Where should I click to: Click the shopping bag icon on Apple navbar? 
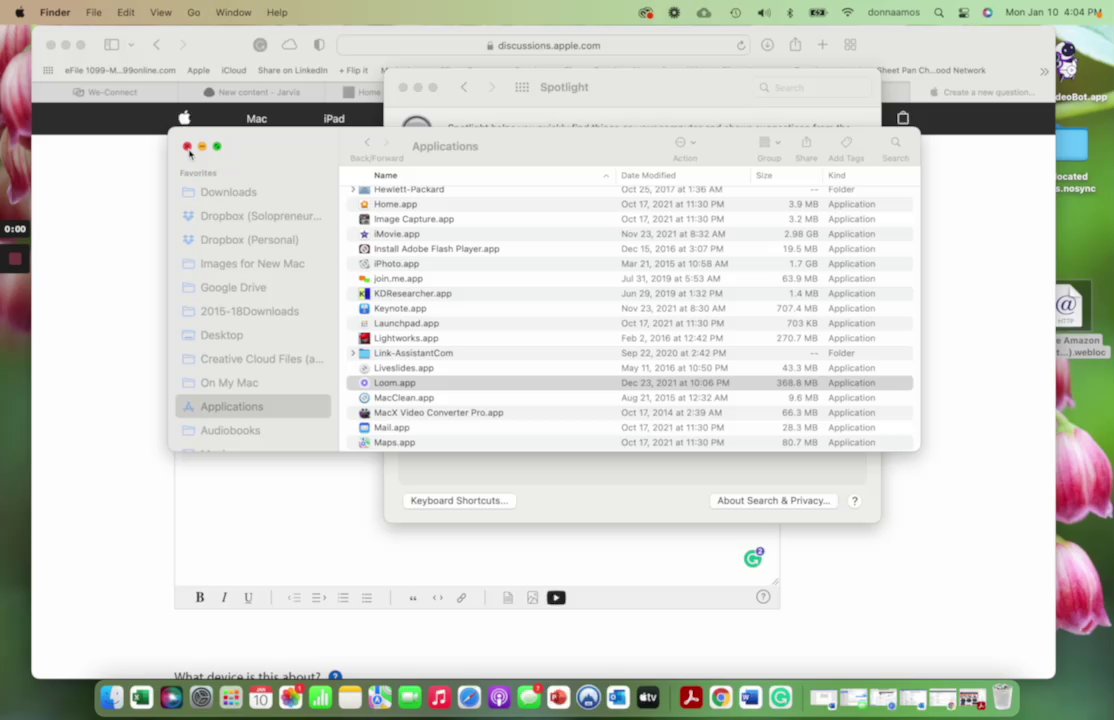[x=903, y=117]
